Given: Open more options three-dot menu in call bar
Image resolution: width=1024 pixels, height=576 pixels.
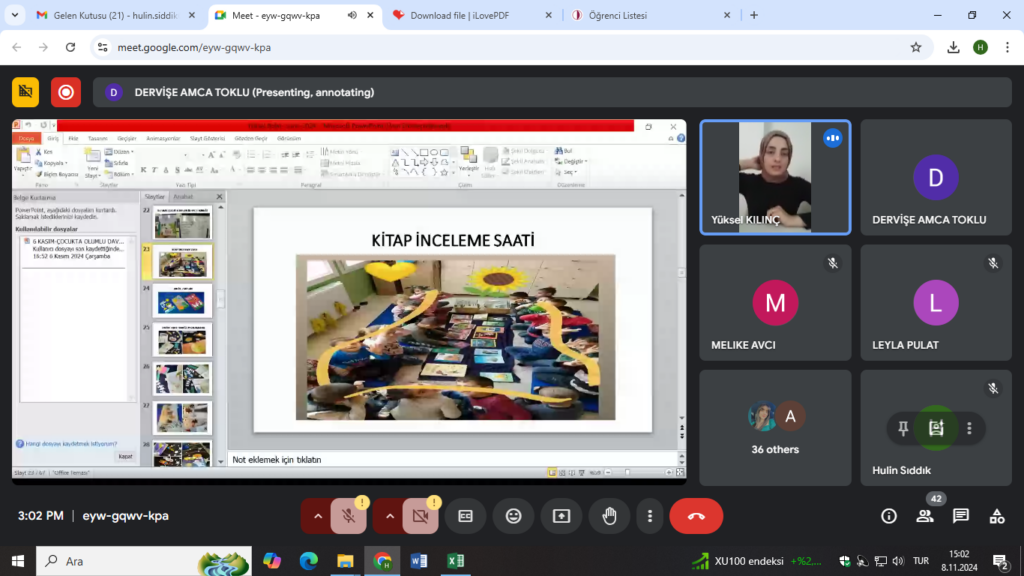Looking at the screenshot, I should click(x=650, y=516).
